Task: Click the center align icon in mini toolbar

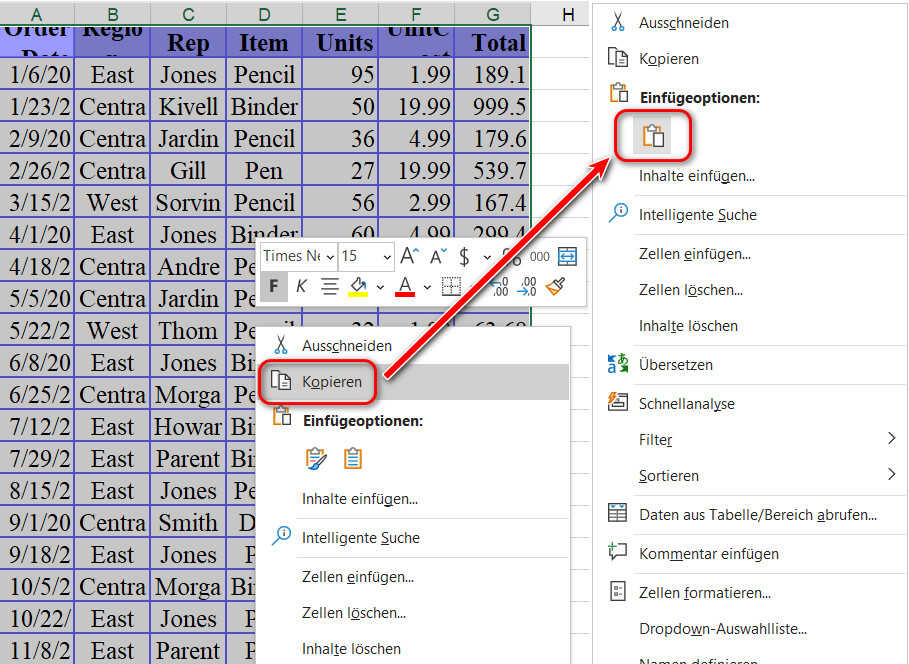Action: (x=329, y=287)
